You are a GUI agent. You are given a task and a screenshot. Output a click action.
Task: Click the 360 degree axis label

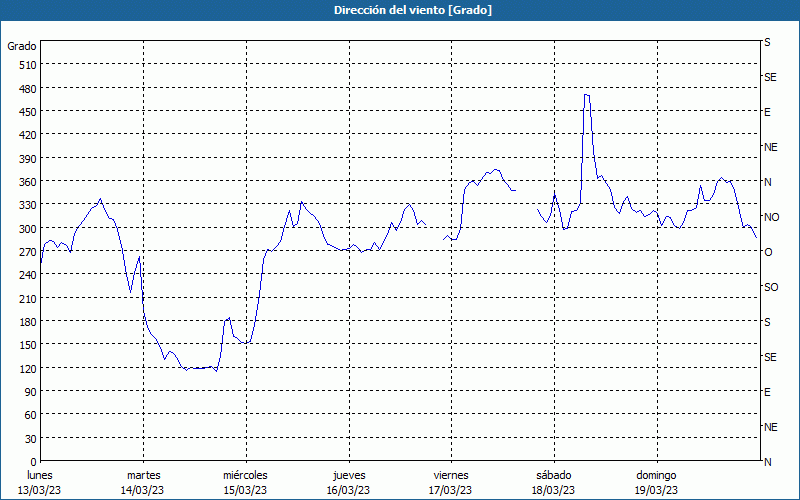(28, 182)
